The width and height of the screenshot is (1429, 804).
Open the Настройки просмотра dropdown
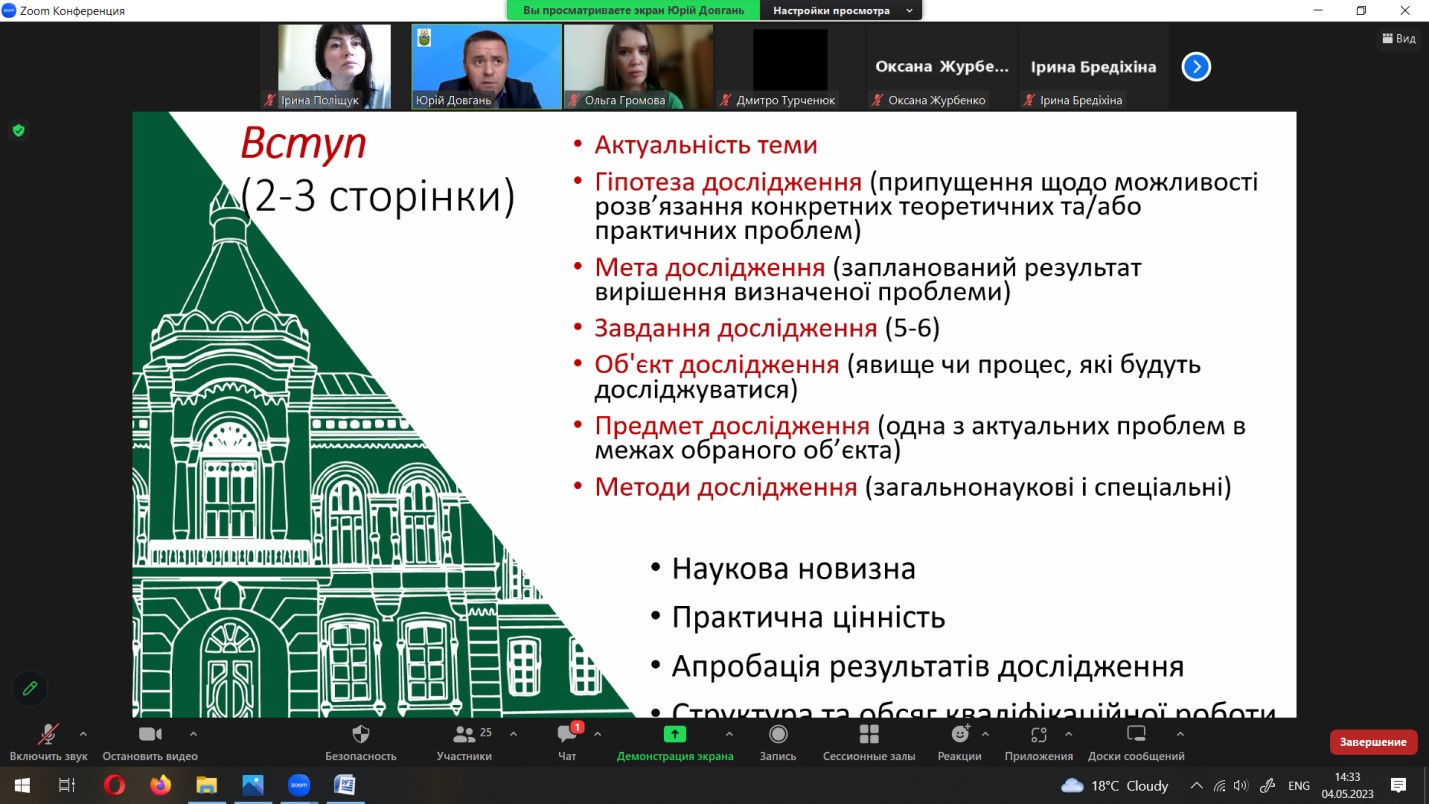click(x=841, y=10)
